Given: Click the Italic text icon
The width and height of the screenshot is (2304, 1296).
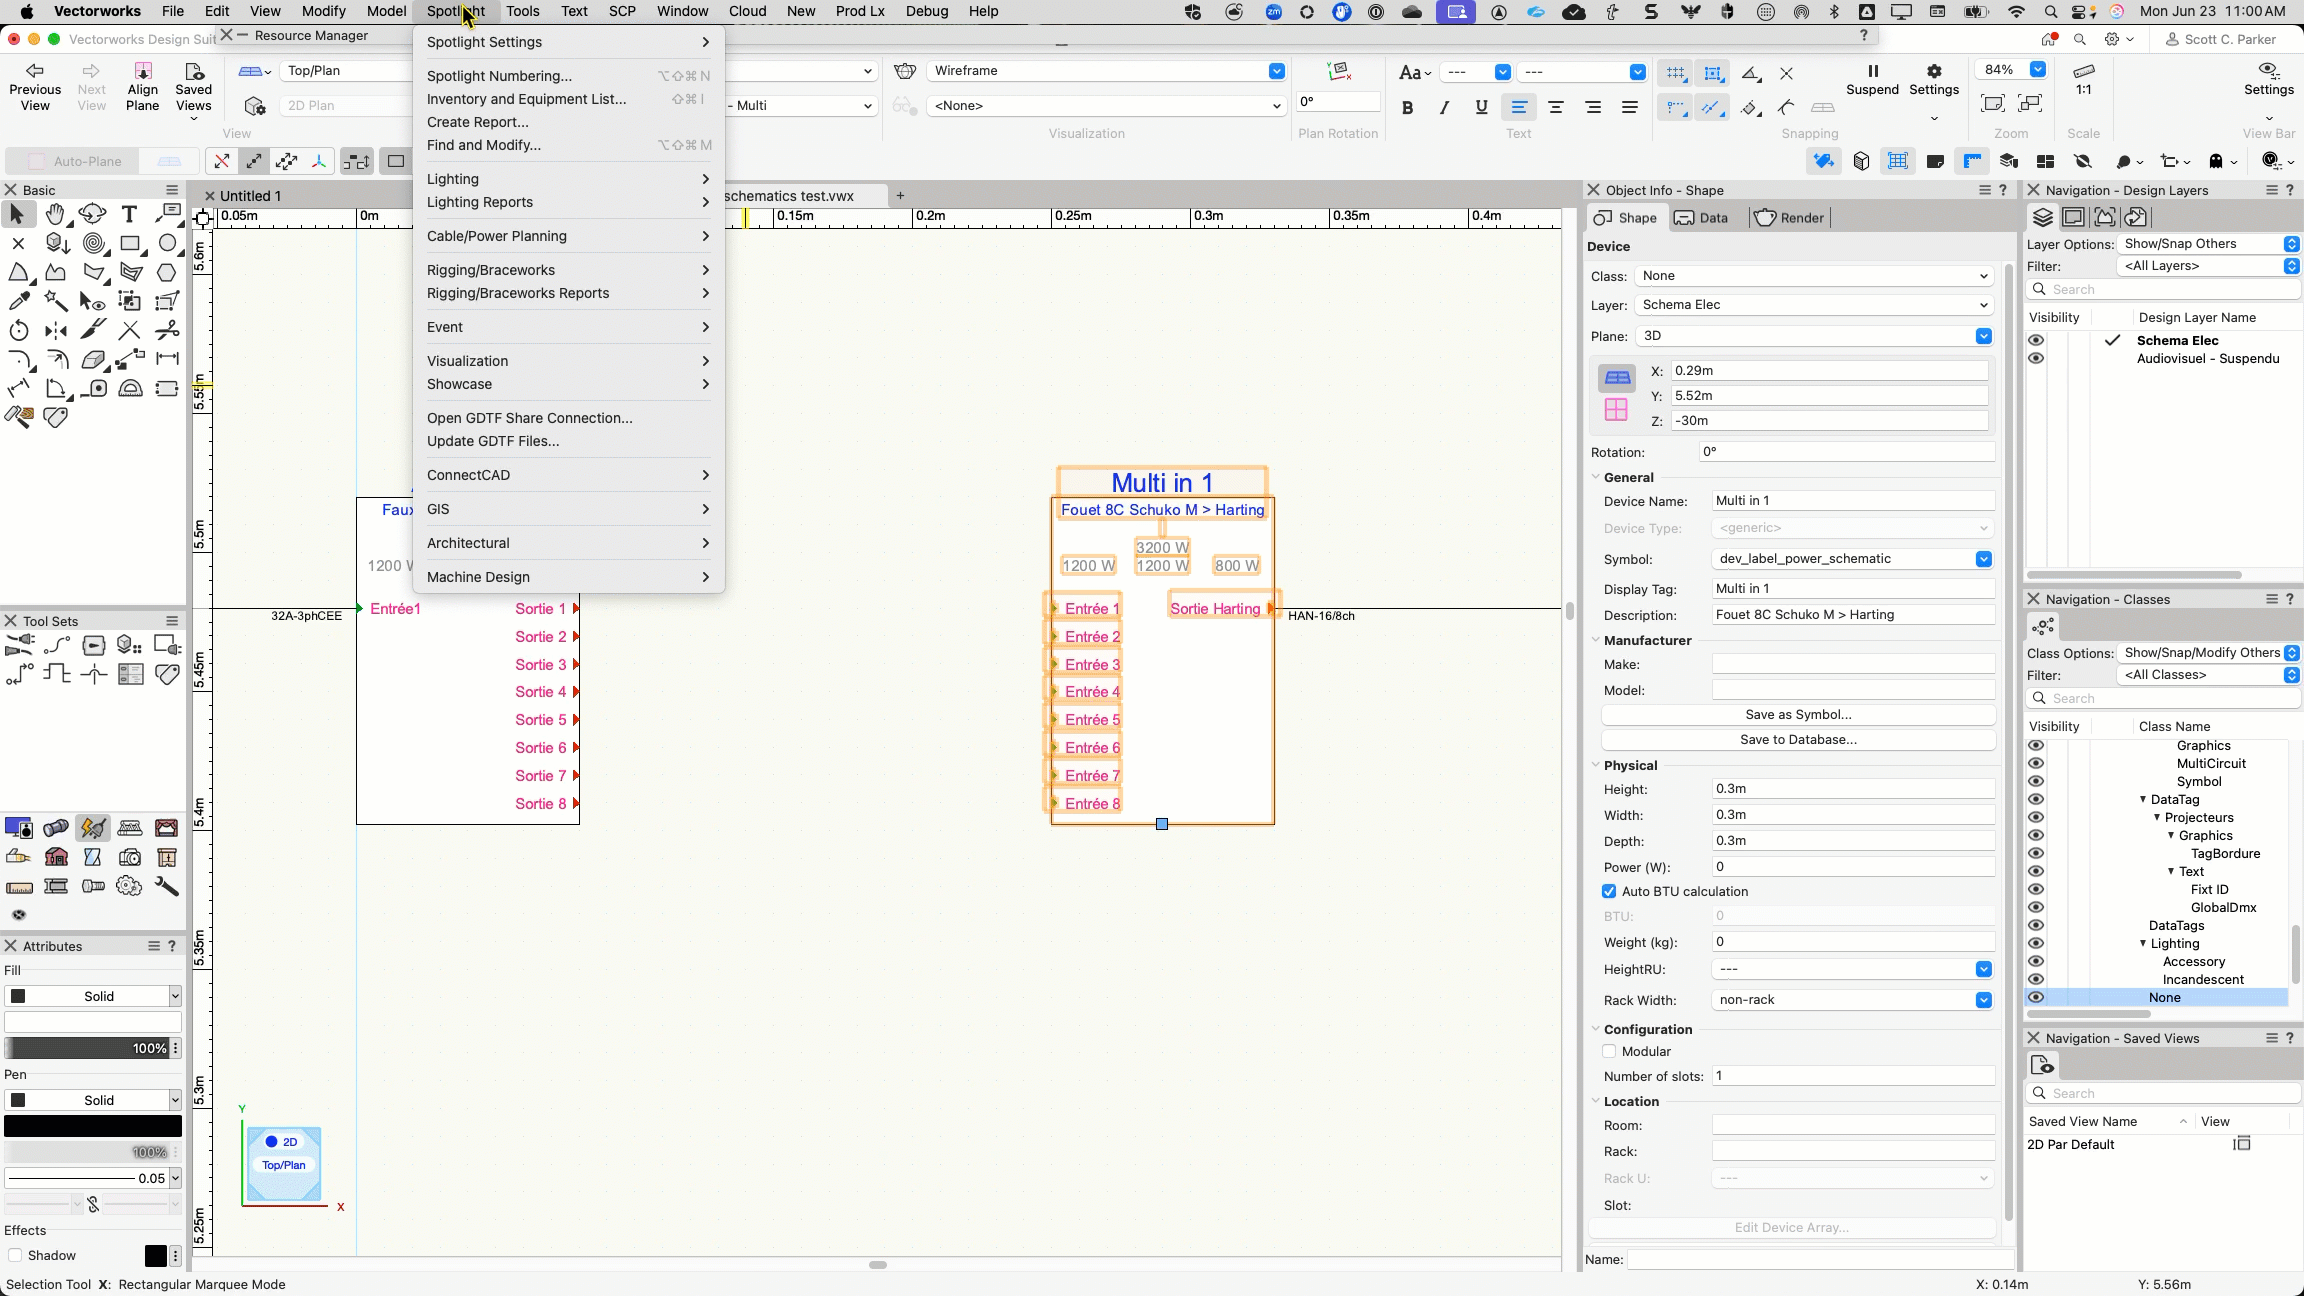Looking at the screenshot, I should click(x=1444, y=108).
